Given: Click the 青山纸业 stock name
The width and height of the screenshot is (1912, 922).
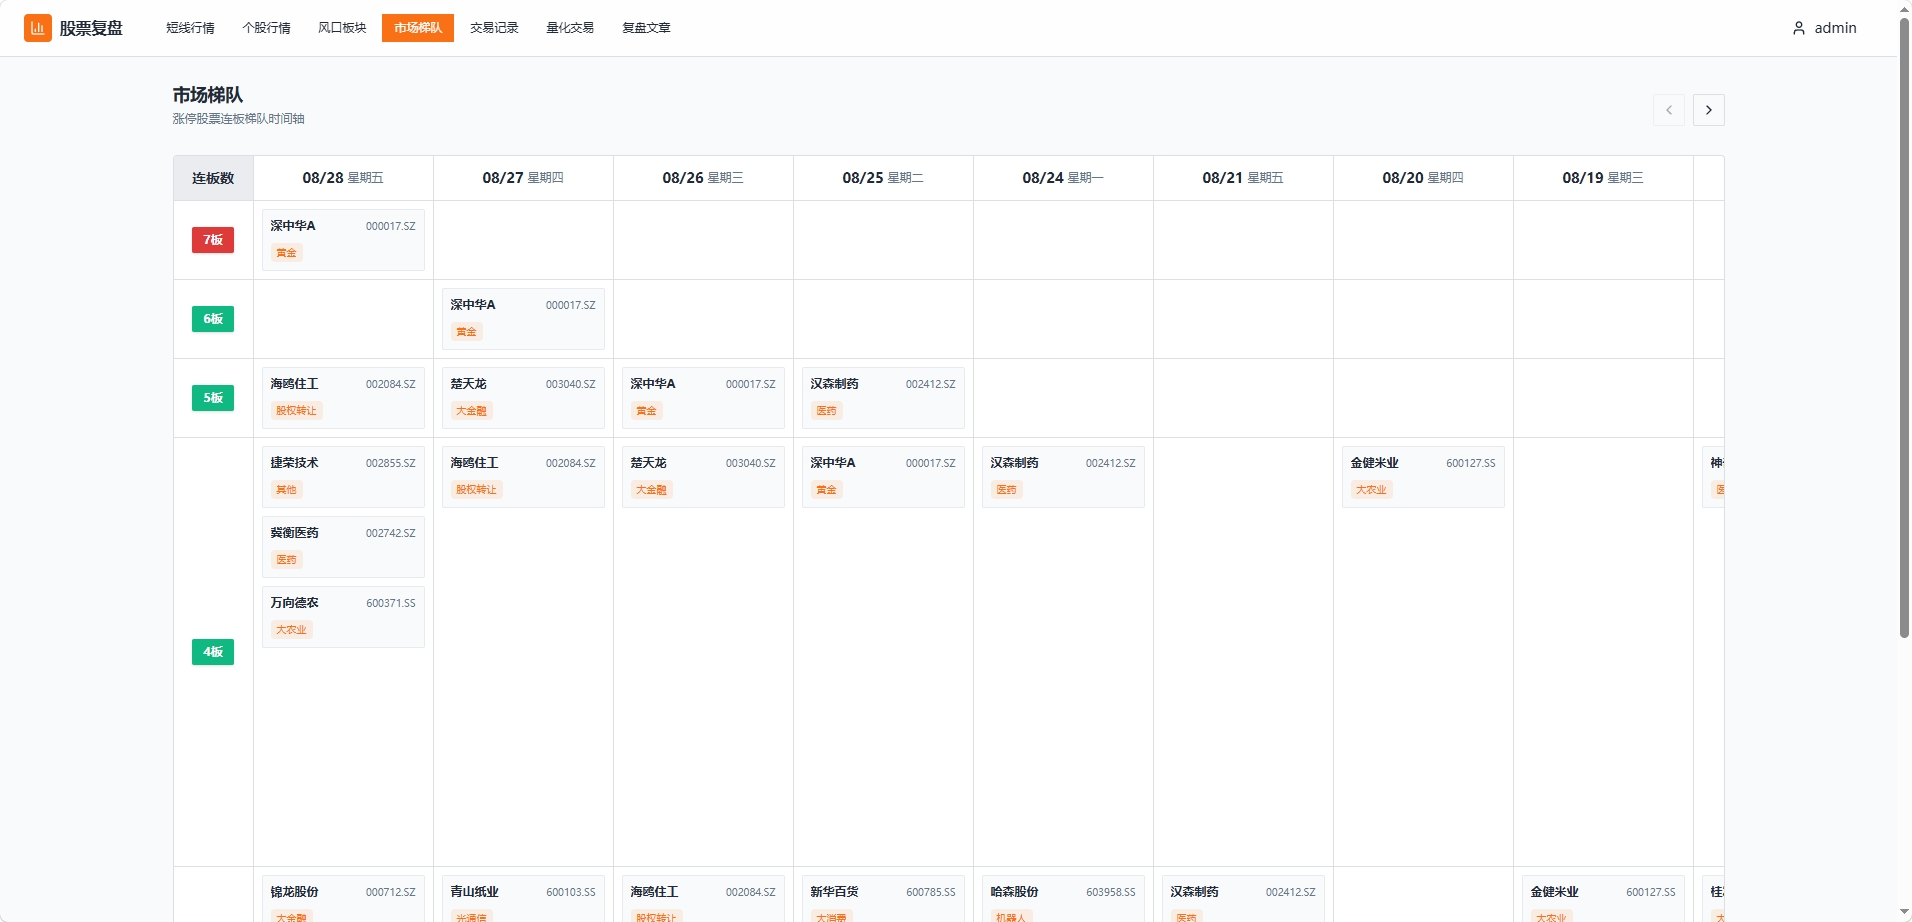Looking at the screenshot, I should point(475,892).
